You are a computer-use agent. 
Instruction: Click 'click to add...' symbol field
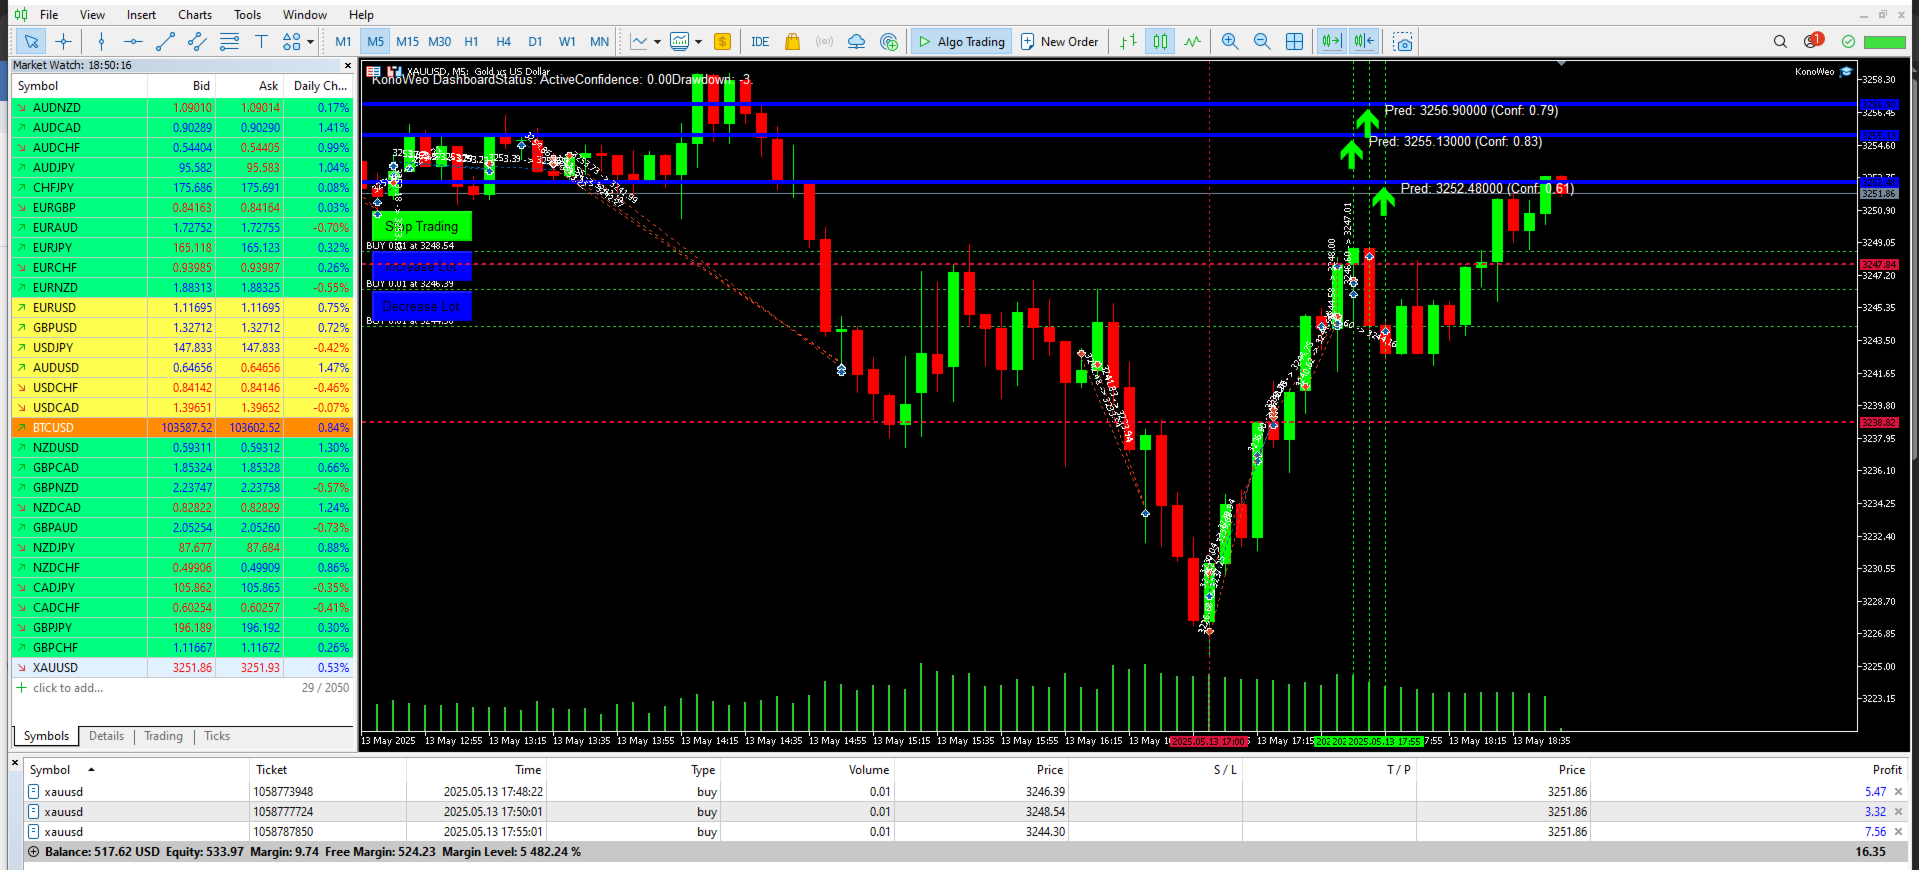68,688
